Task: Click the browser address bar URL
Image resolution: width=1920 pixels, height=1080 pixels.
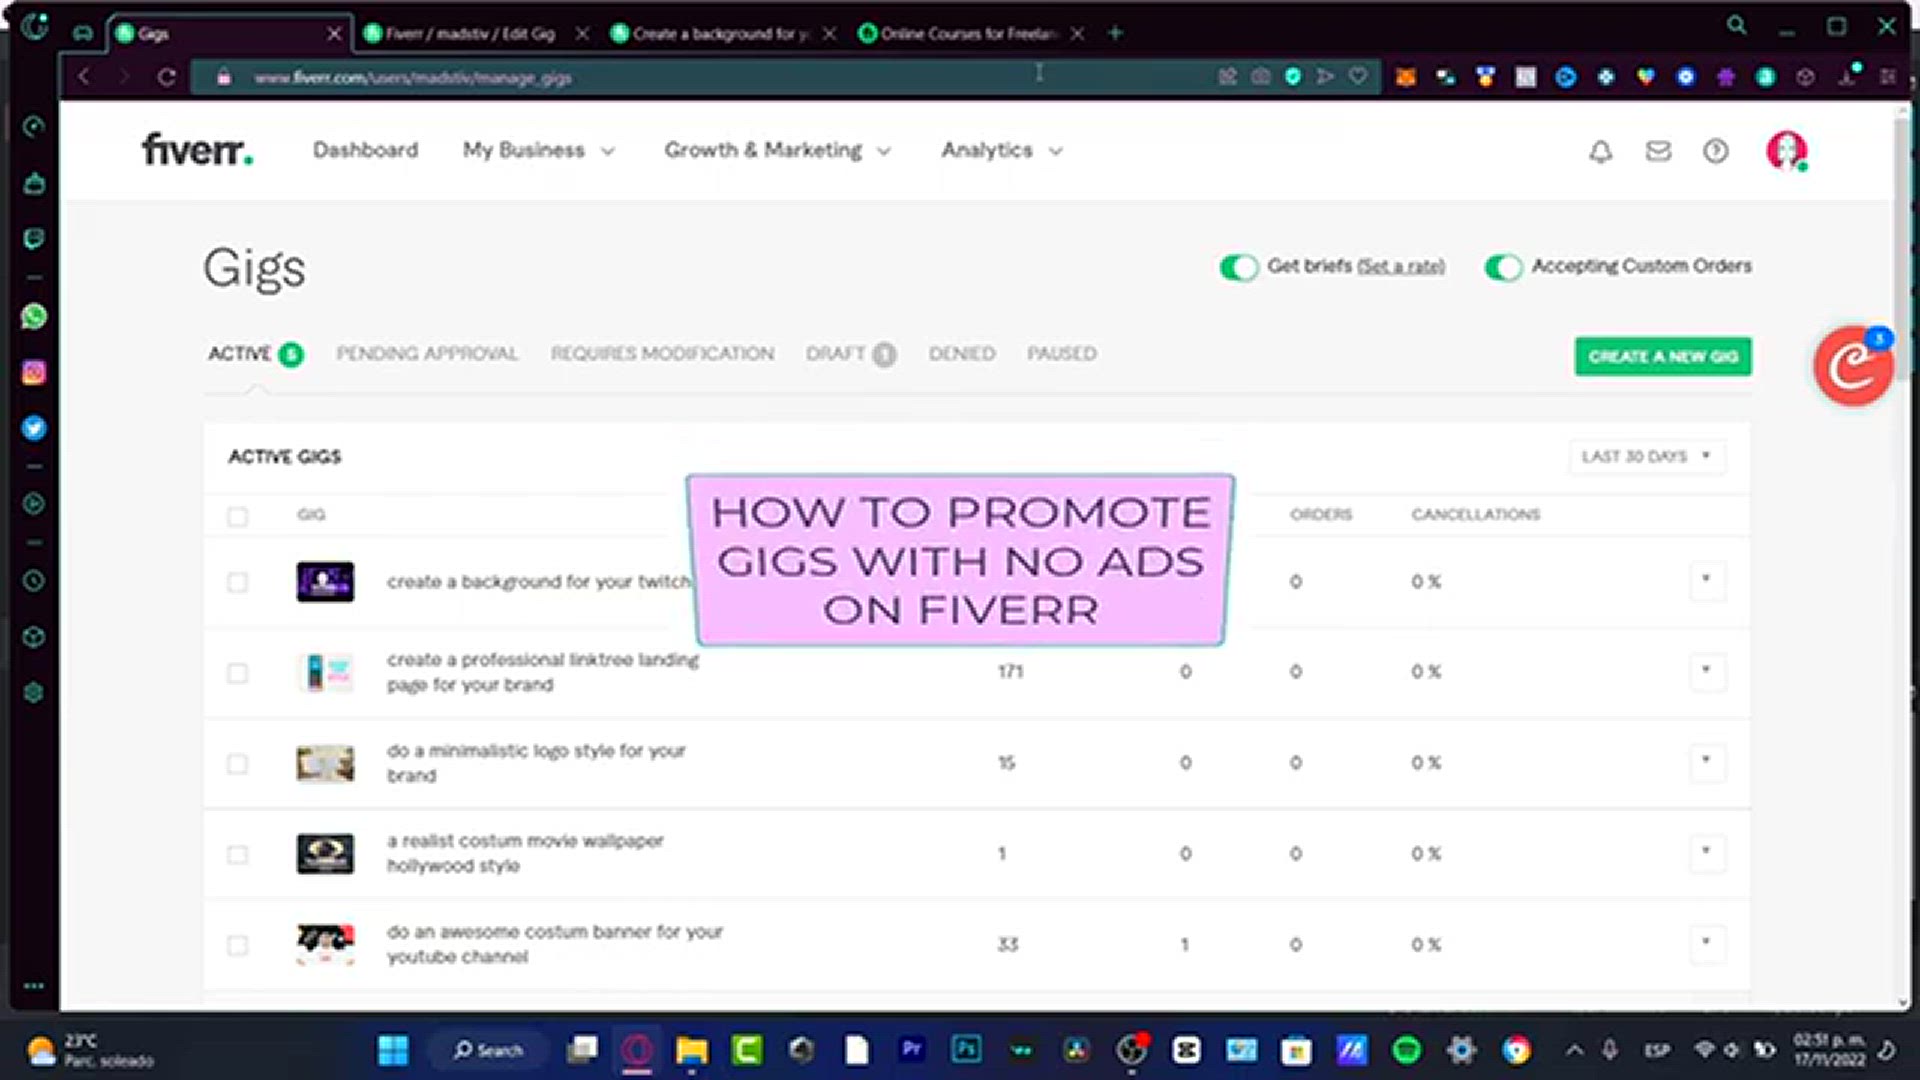Action: tap(412, 78)
